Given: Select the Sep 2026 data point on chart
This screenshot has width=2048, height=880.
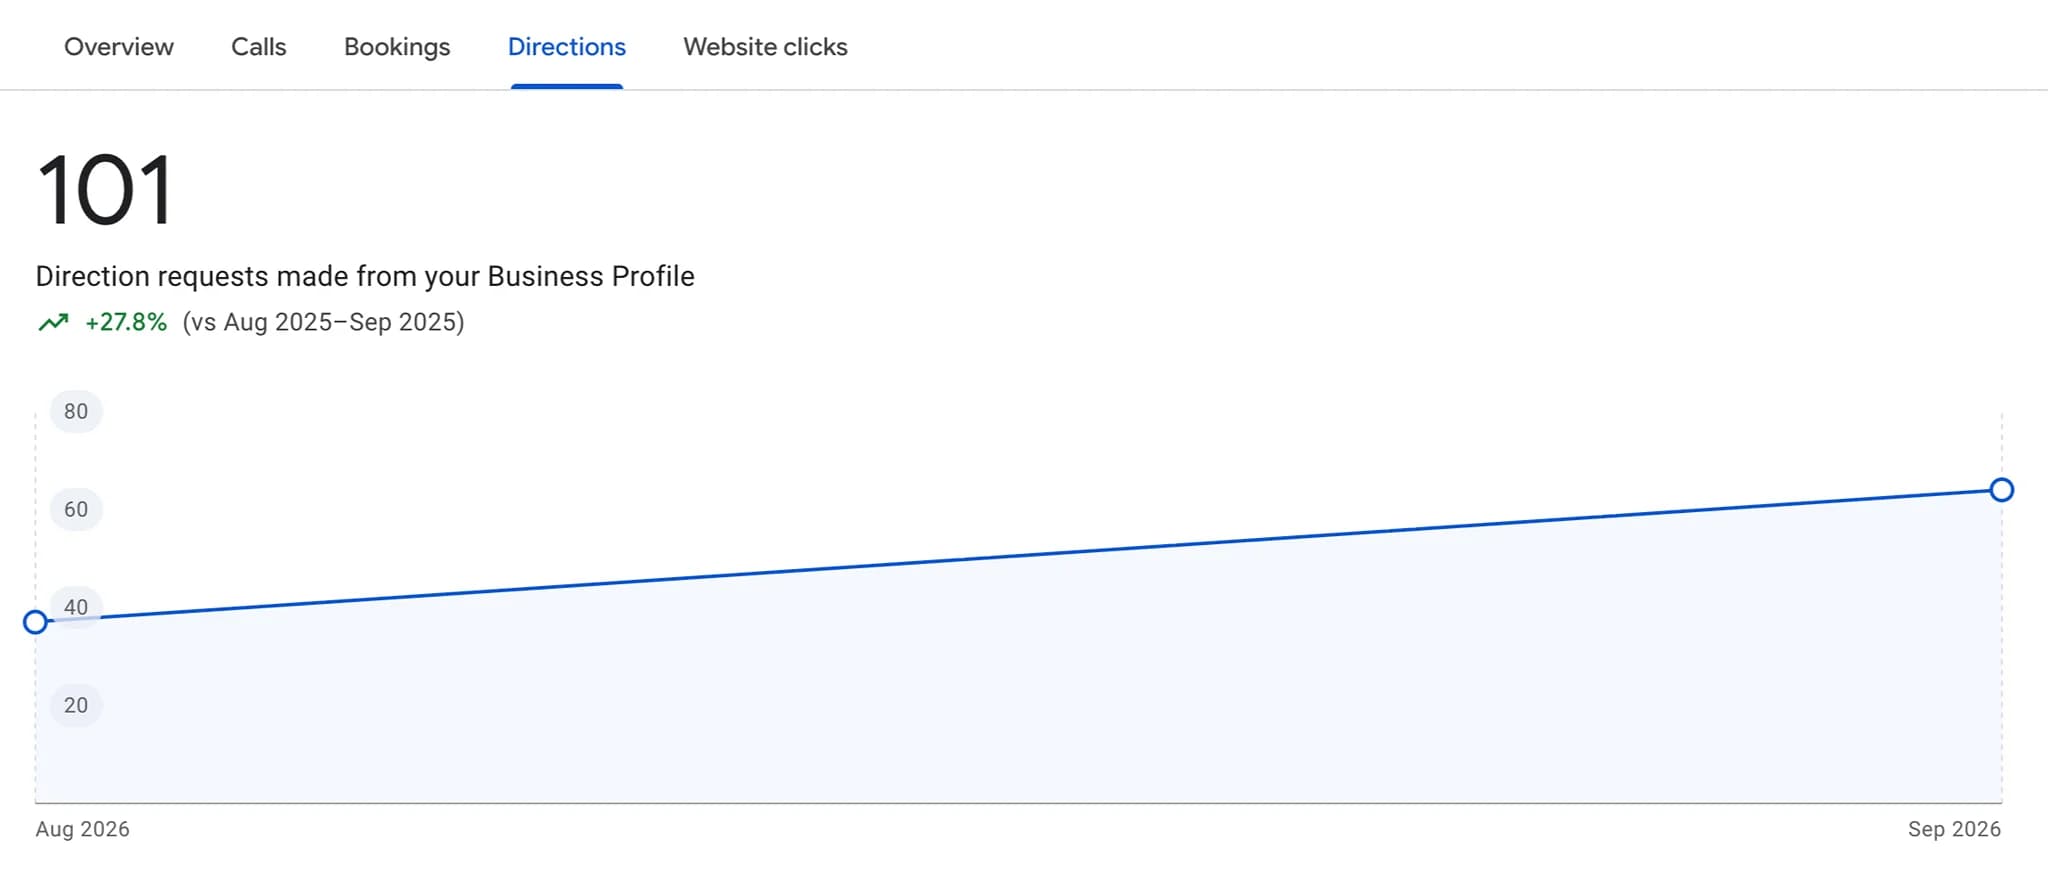Looking at the screenshot, I should (2002, 489).
